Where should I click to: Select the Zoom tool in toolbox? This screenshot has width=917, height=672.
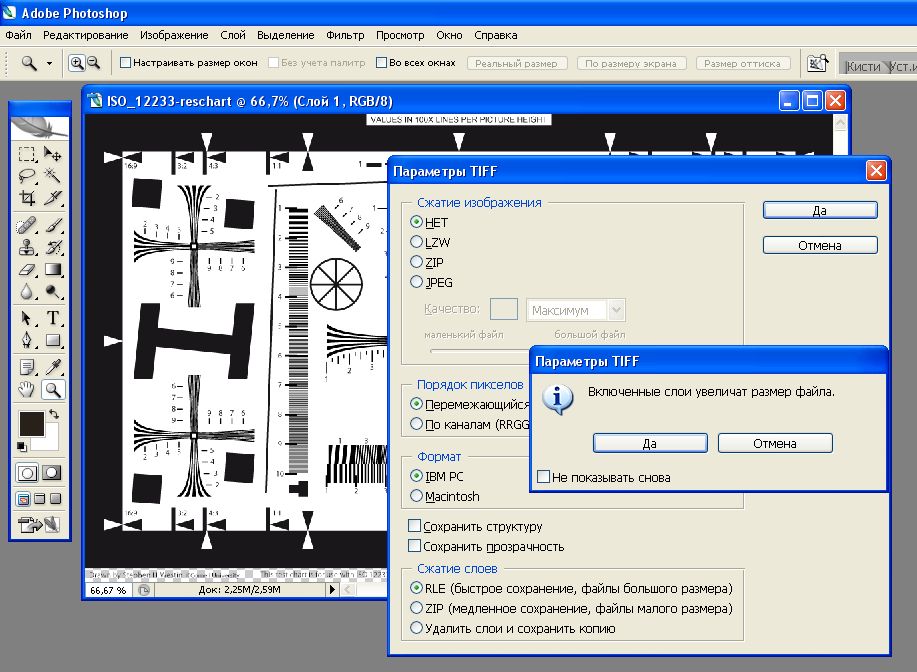pos(53,389)
